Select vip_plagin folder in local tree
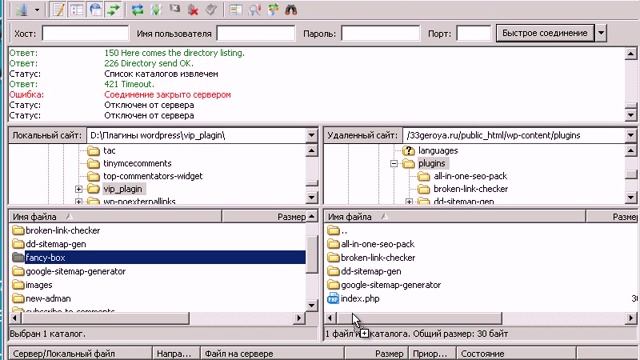640x360 pixels. point(122,189)
